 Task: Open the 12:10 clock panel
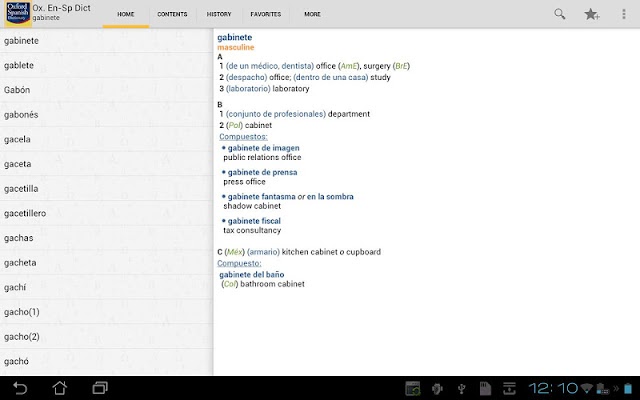[x=553, y=388]
